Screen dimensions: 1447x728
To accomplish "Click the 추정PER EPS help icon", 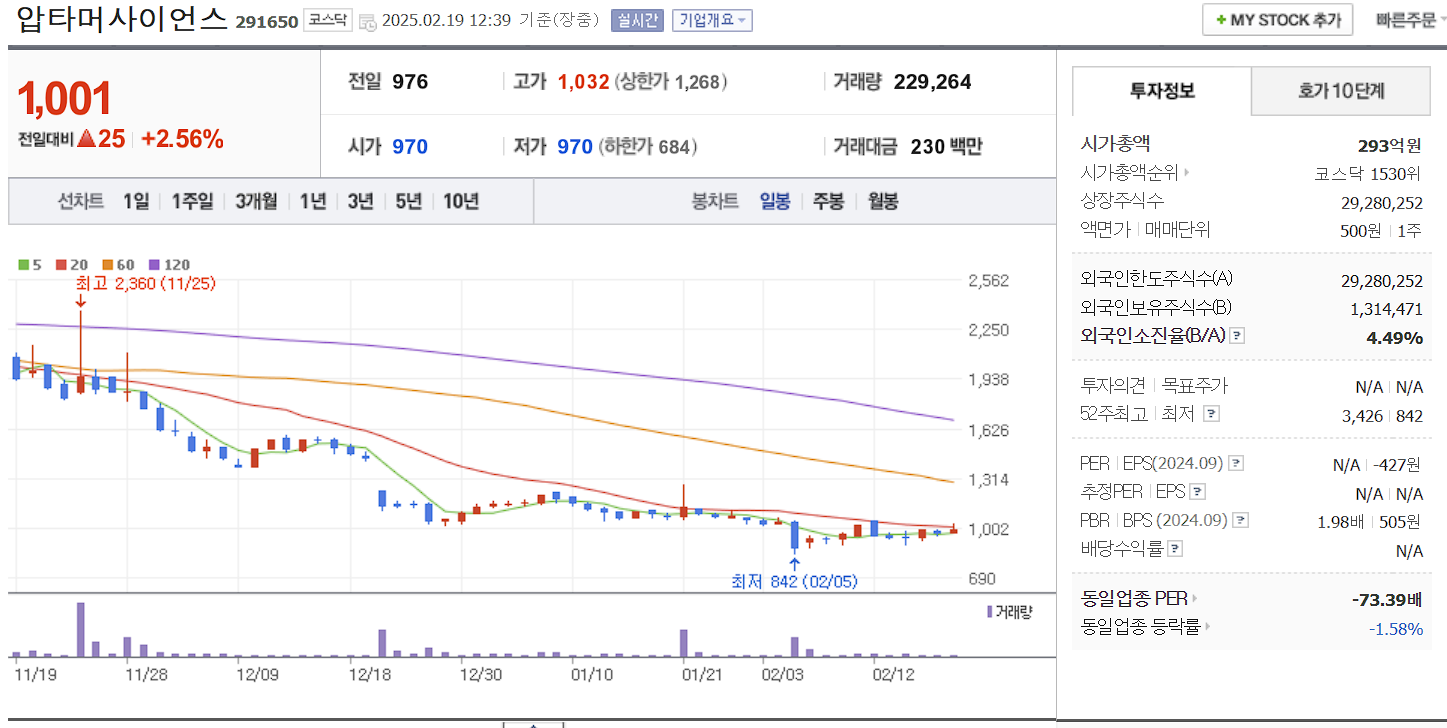I will [1199, 491].
